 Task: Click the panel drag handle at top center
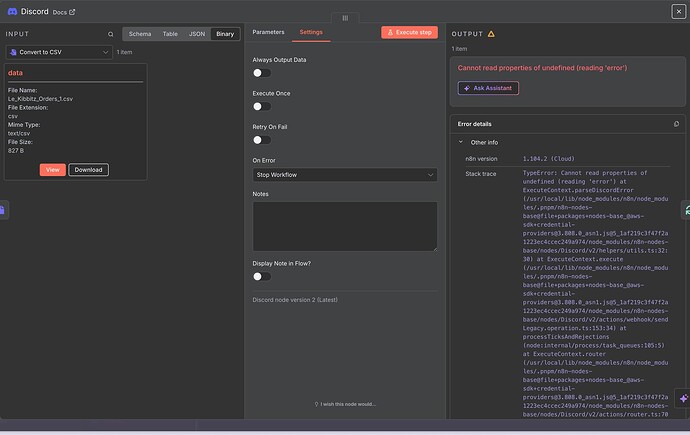coord(344,18)
